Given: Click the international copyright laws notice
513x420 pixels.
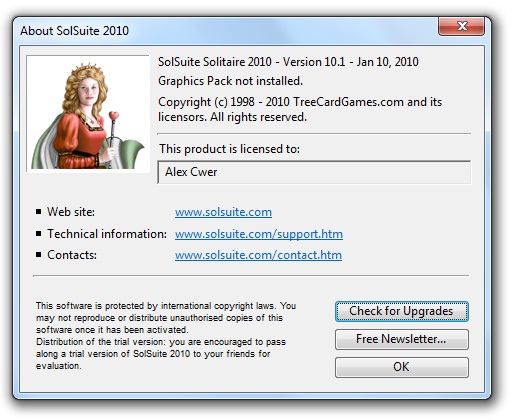Looking at the screenshot, I should coord(166,336).
